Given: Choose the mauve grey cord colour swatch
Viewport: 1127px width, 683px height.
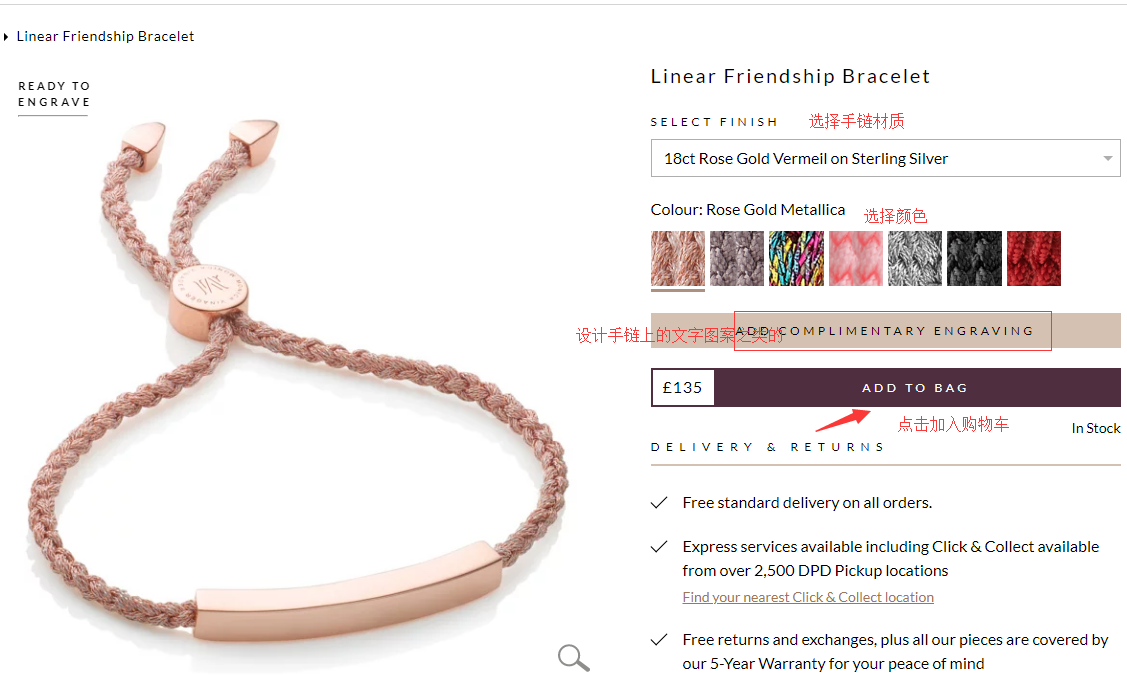Looking at the screenshot, I should pos(737,259).
